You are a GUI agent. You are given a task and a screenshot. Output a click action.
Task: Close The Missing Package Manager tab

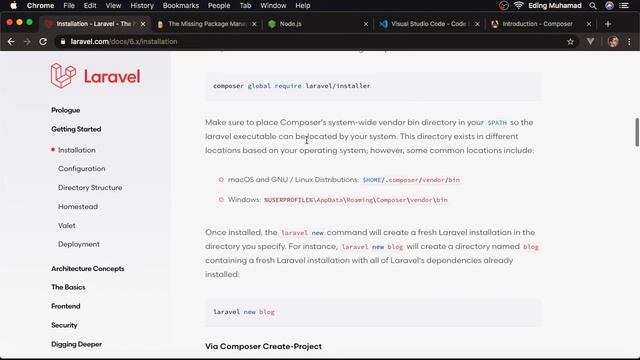(254, 24)
